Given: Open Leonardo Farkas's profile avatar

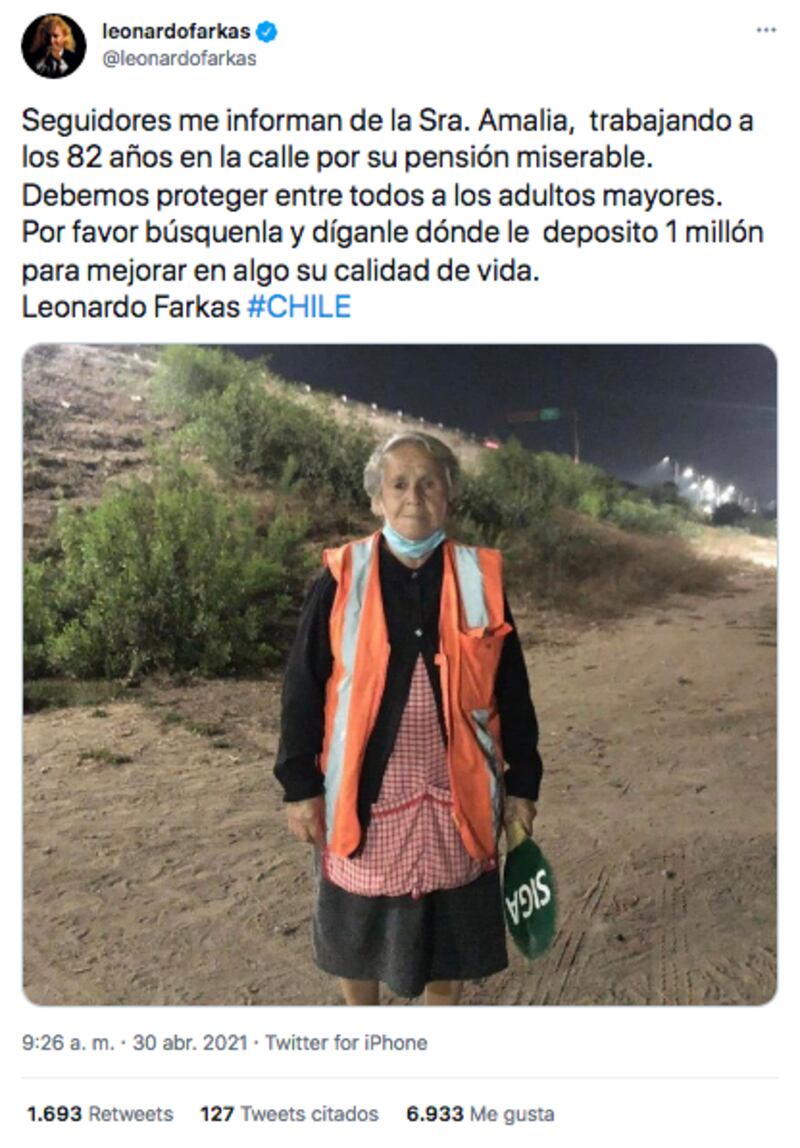Looking at the screenshot, I should [x=53, y=45].
